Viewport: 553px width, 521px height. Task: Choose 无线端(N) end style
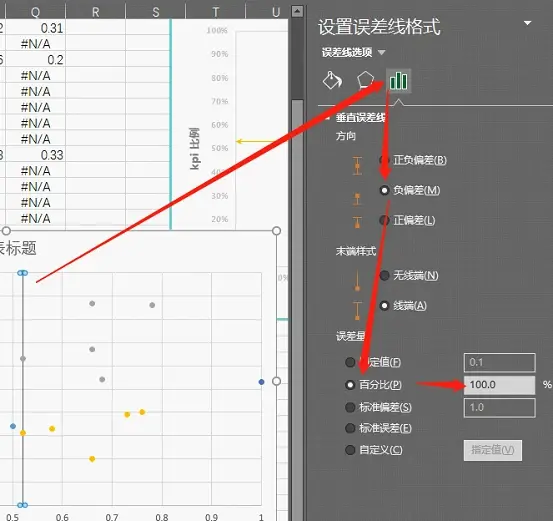tap(409, 275)
